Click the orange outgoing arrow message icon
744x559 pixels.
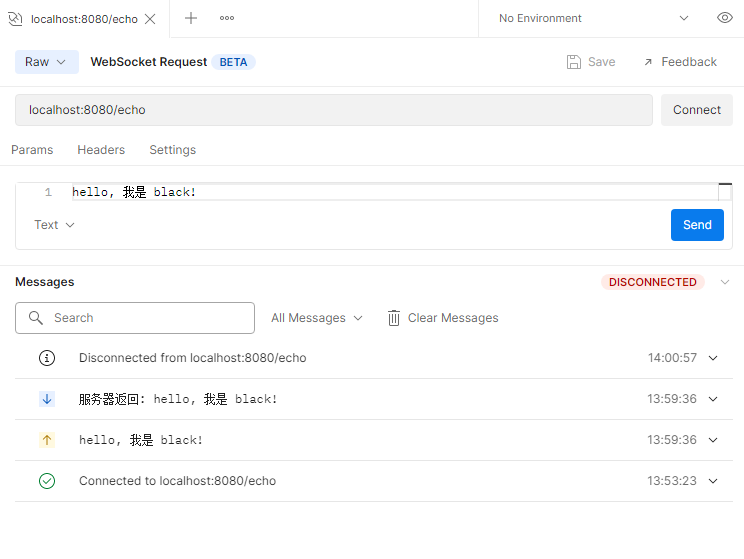point(47,440)
